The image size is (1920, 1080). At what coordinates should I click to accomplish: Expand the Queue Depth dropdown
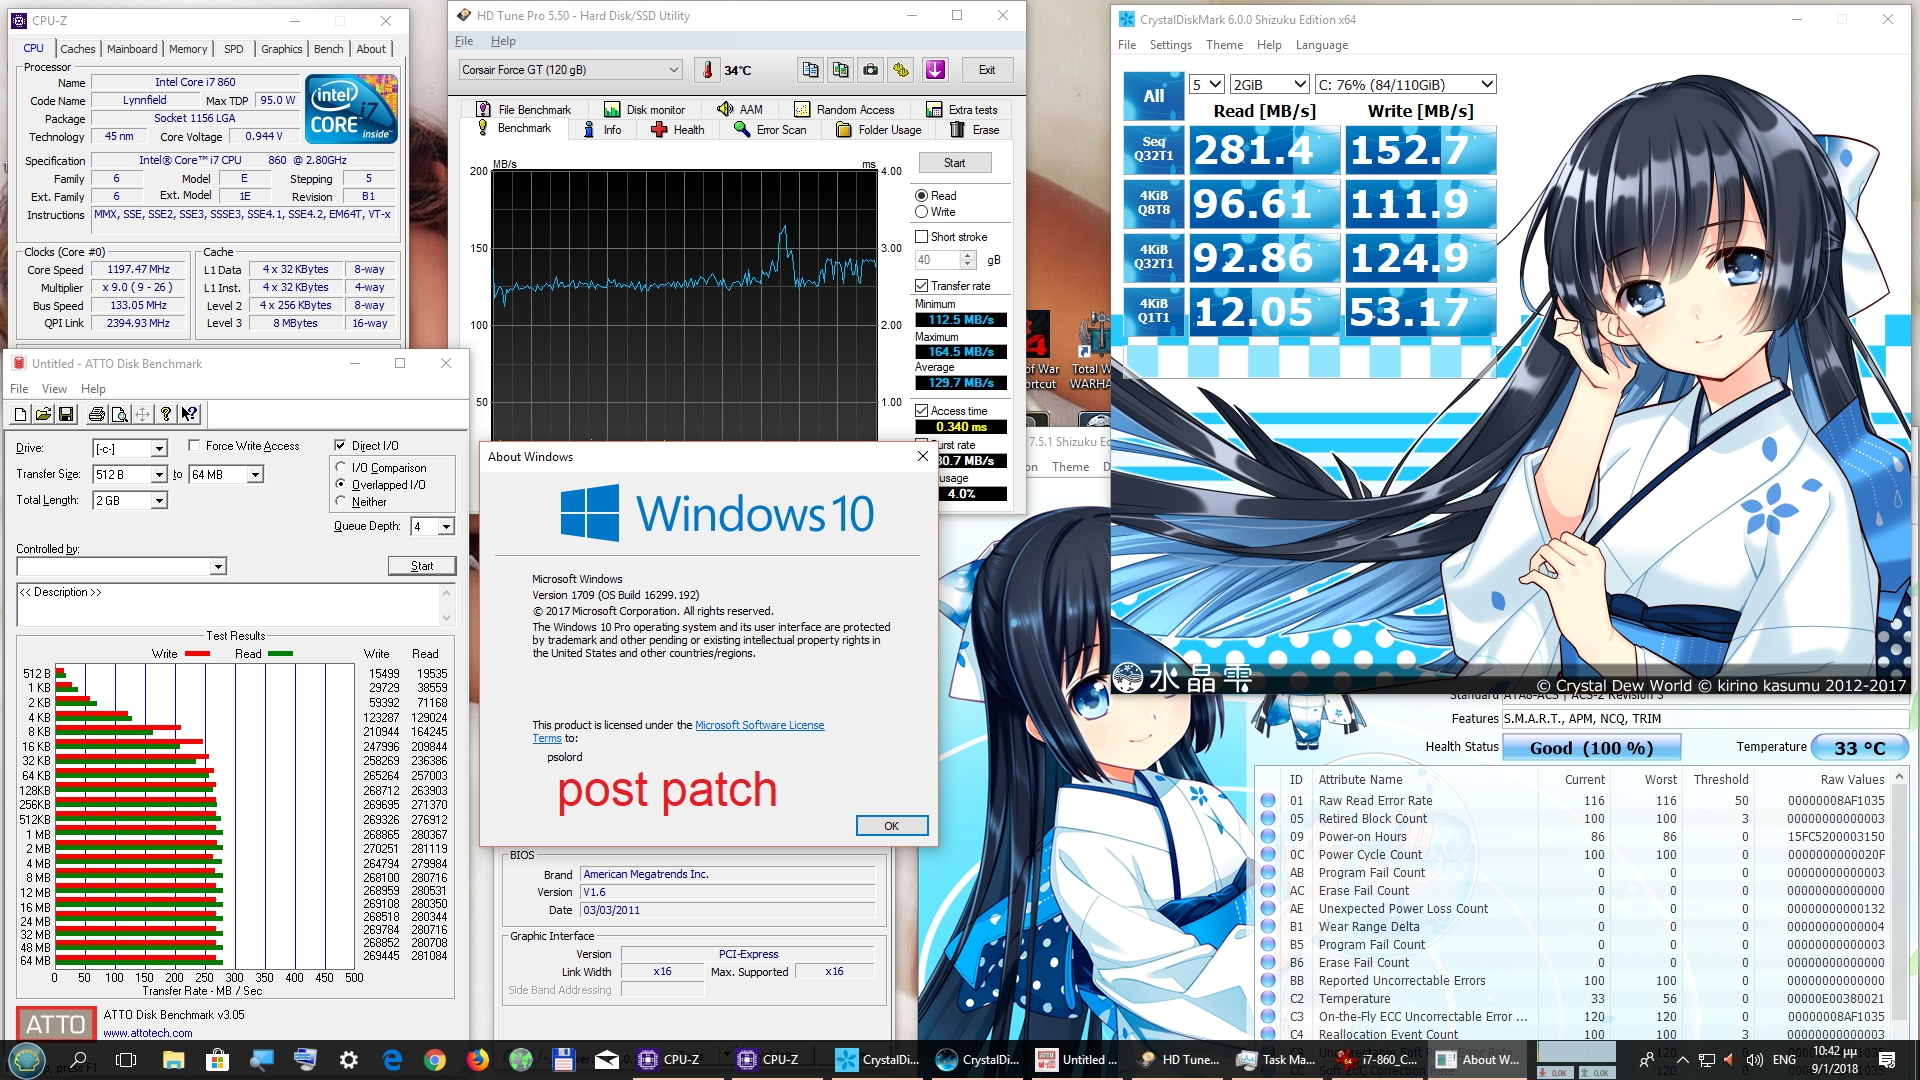(x=446, y=527)
